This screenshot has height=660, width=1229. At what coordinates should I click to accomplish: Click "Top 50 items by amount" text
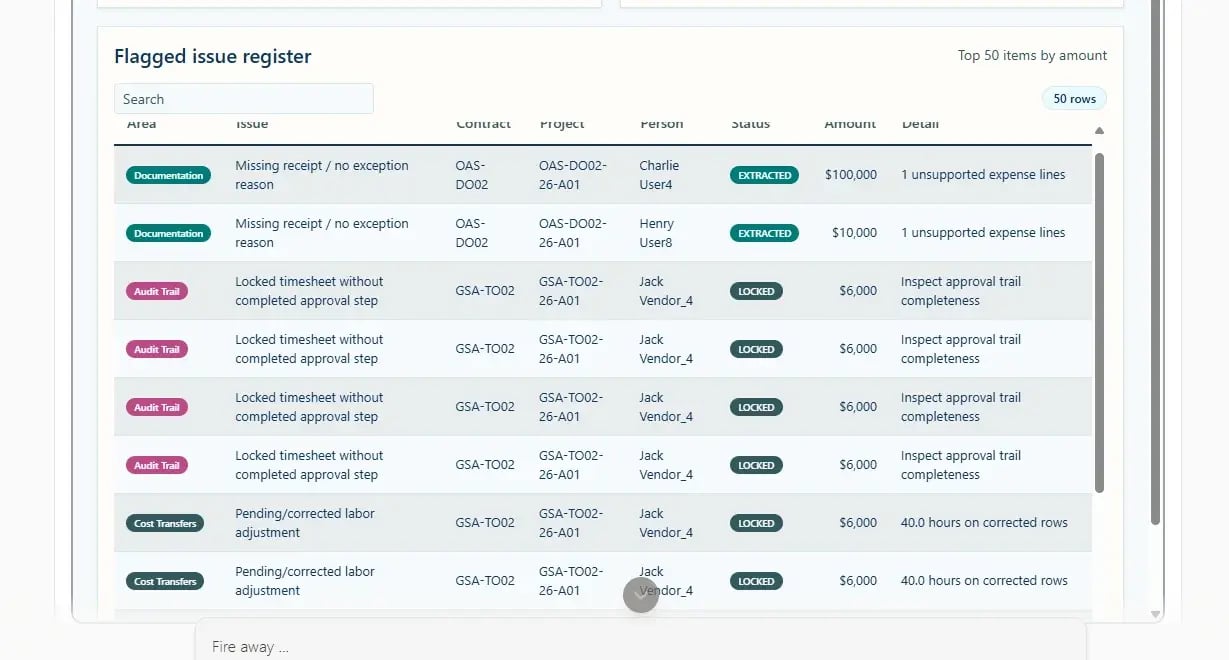[x=1032, y=55]
